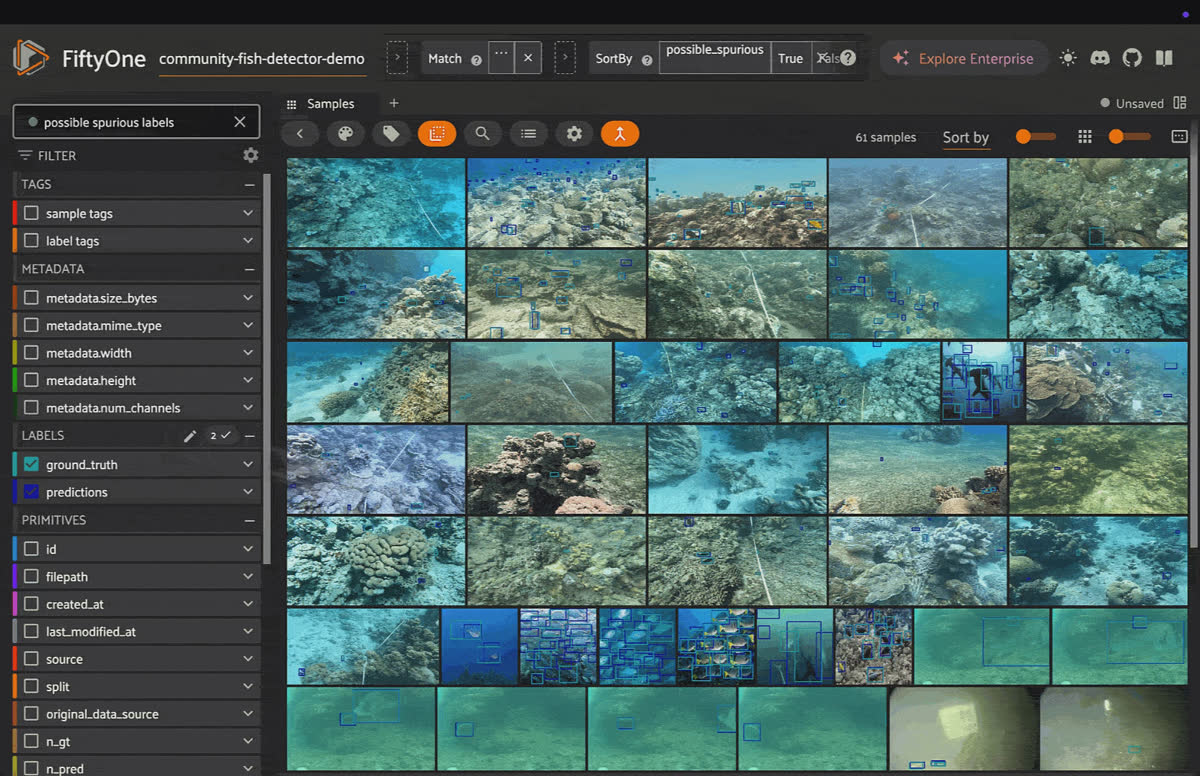The height and width of the screenshot is (776, 1200).
Task: Open the tag samples or labels tool
Action: pyautogui.click(x=391, y=133)
